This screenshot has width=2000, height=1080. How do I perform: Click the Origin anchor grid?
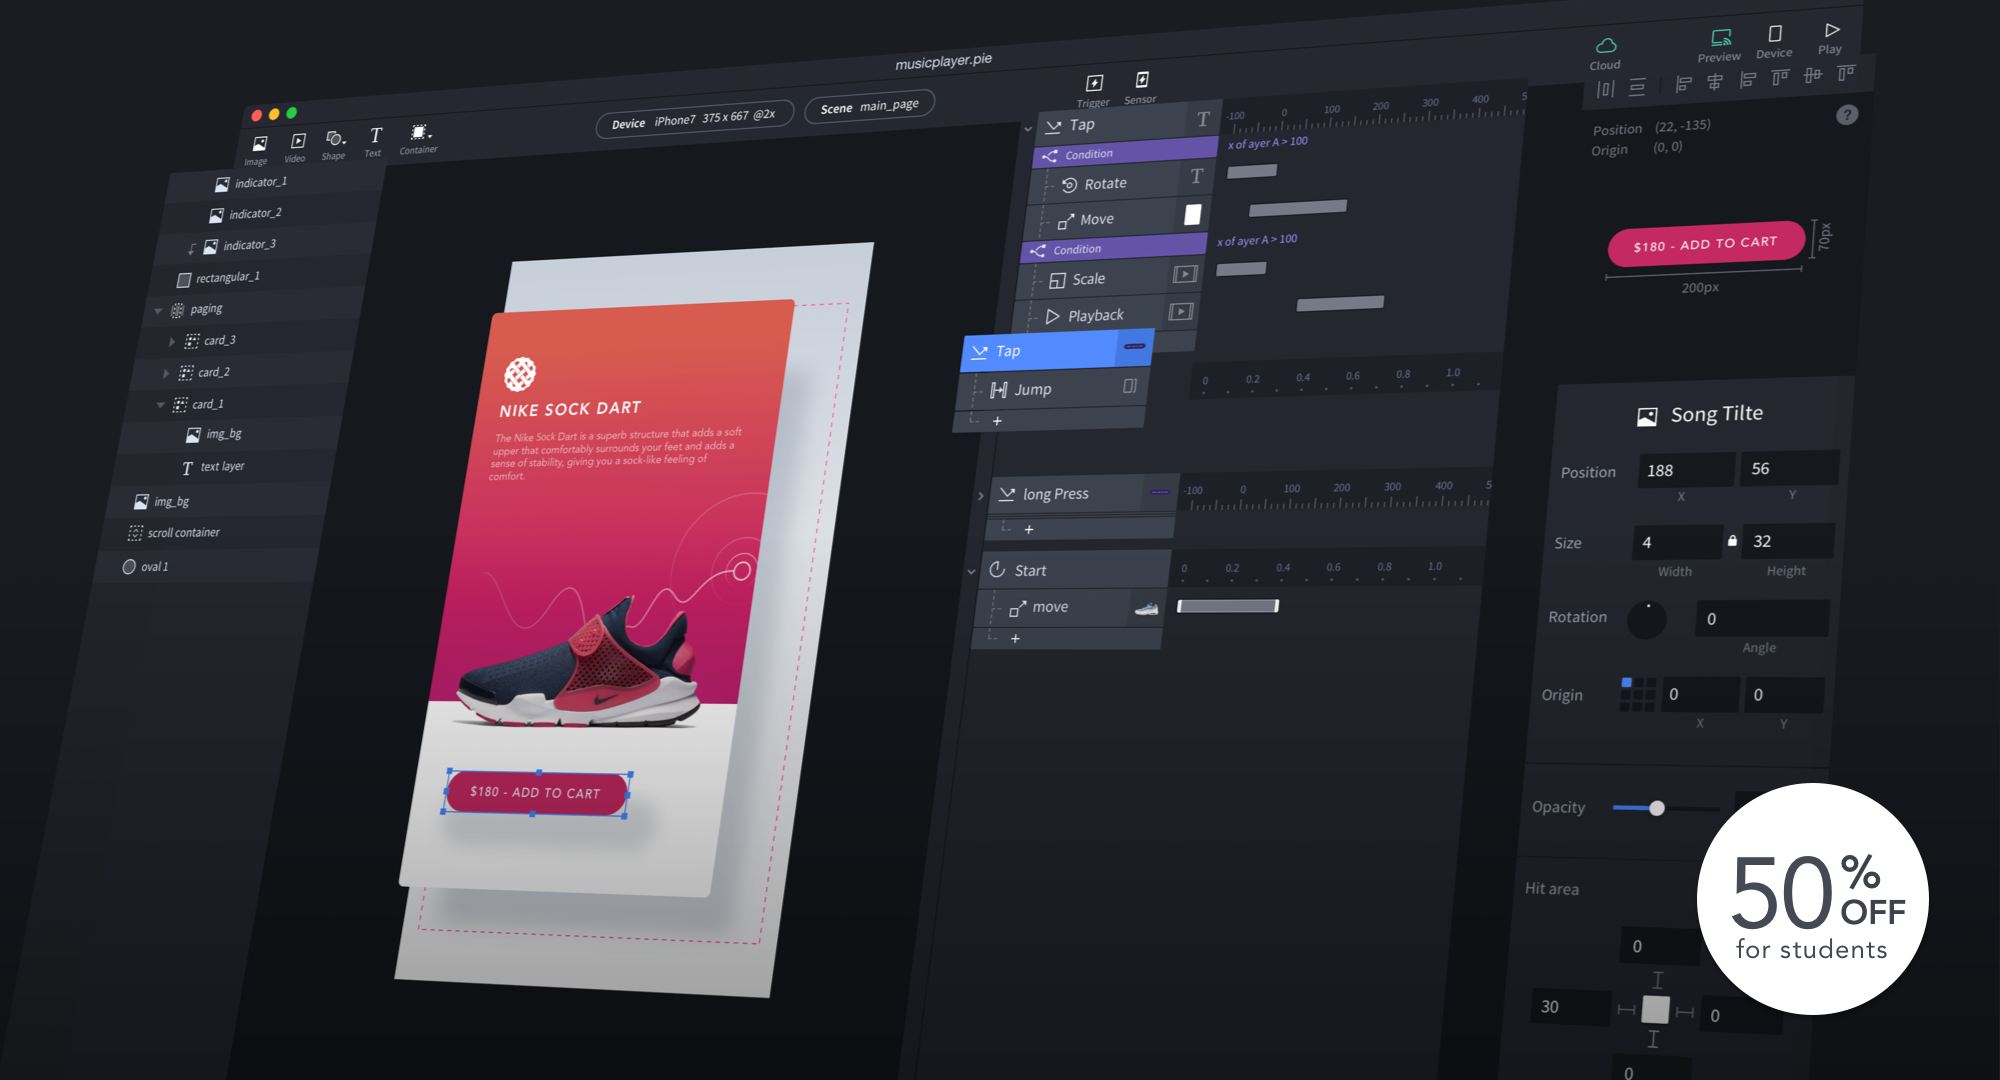[x=1637, y=694]
